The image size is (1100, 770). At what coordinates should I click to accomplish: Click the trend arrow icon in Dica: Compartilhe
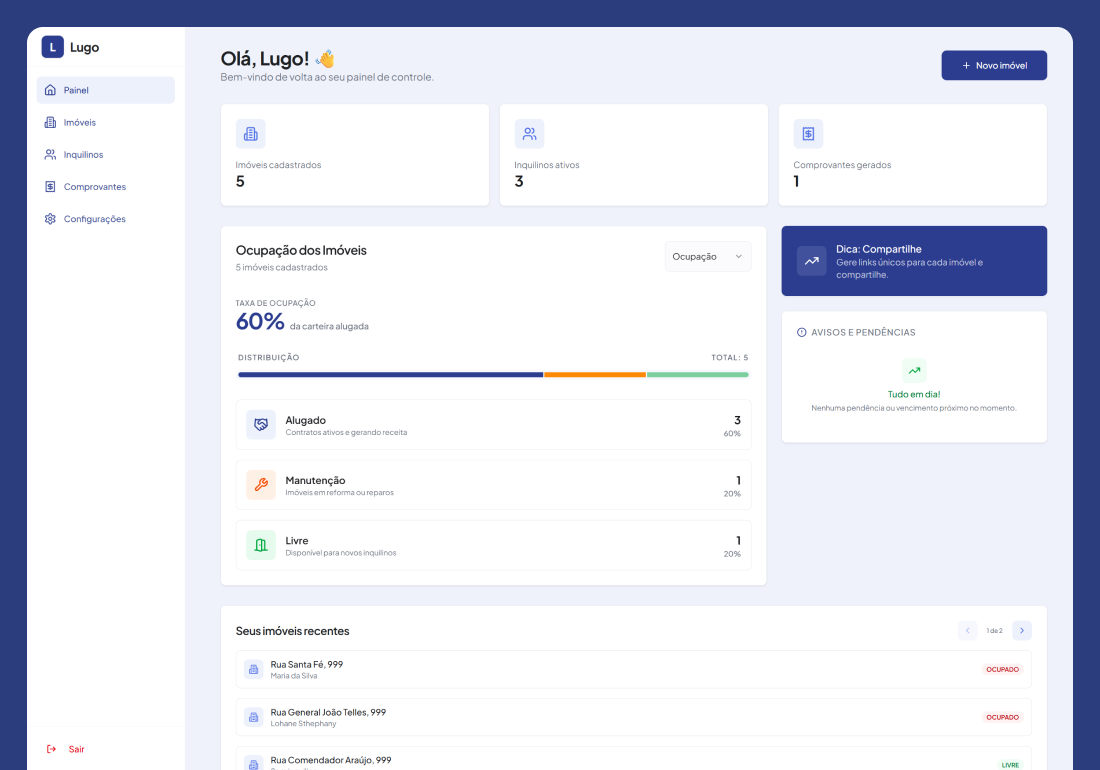click(812, 261)
